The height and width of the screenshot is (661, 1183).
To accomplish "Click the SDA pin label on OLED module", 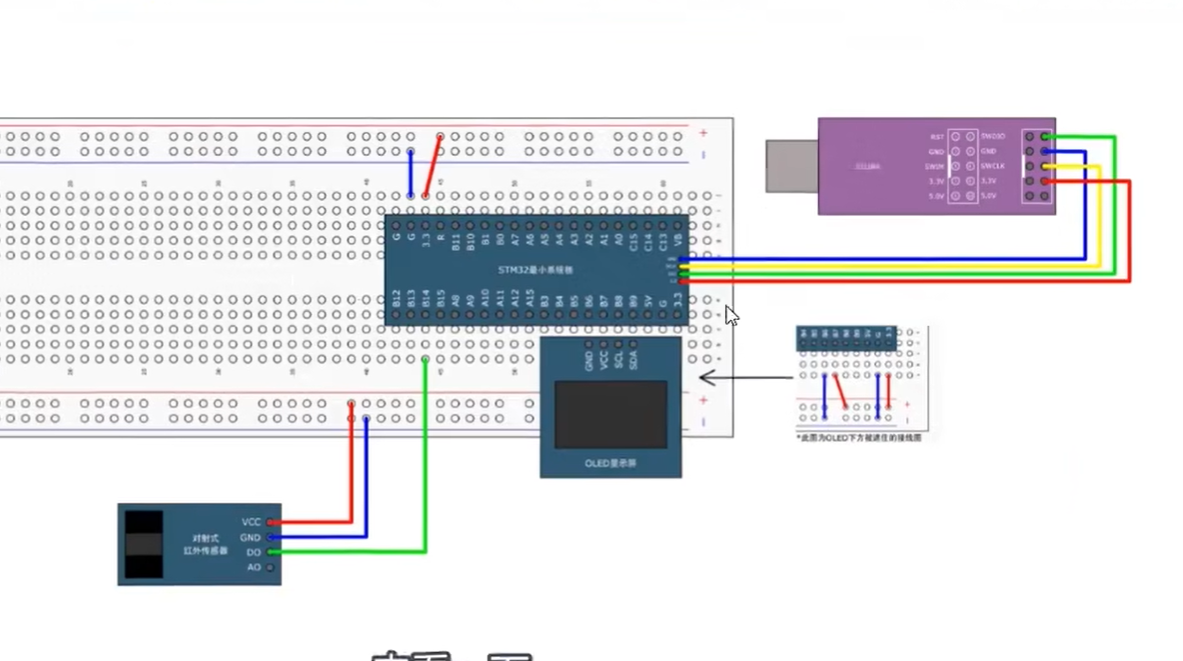I will click(634, 357).
